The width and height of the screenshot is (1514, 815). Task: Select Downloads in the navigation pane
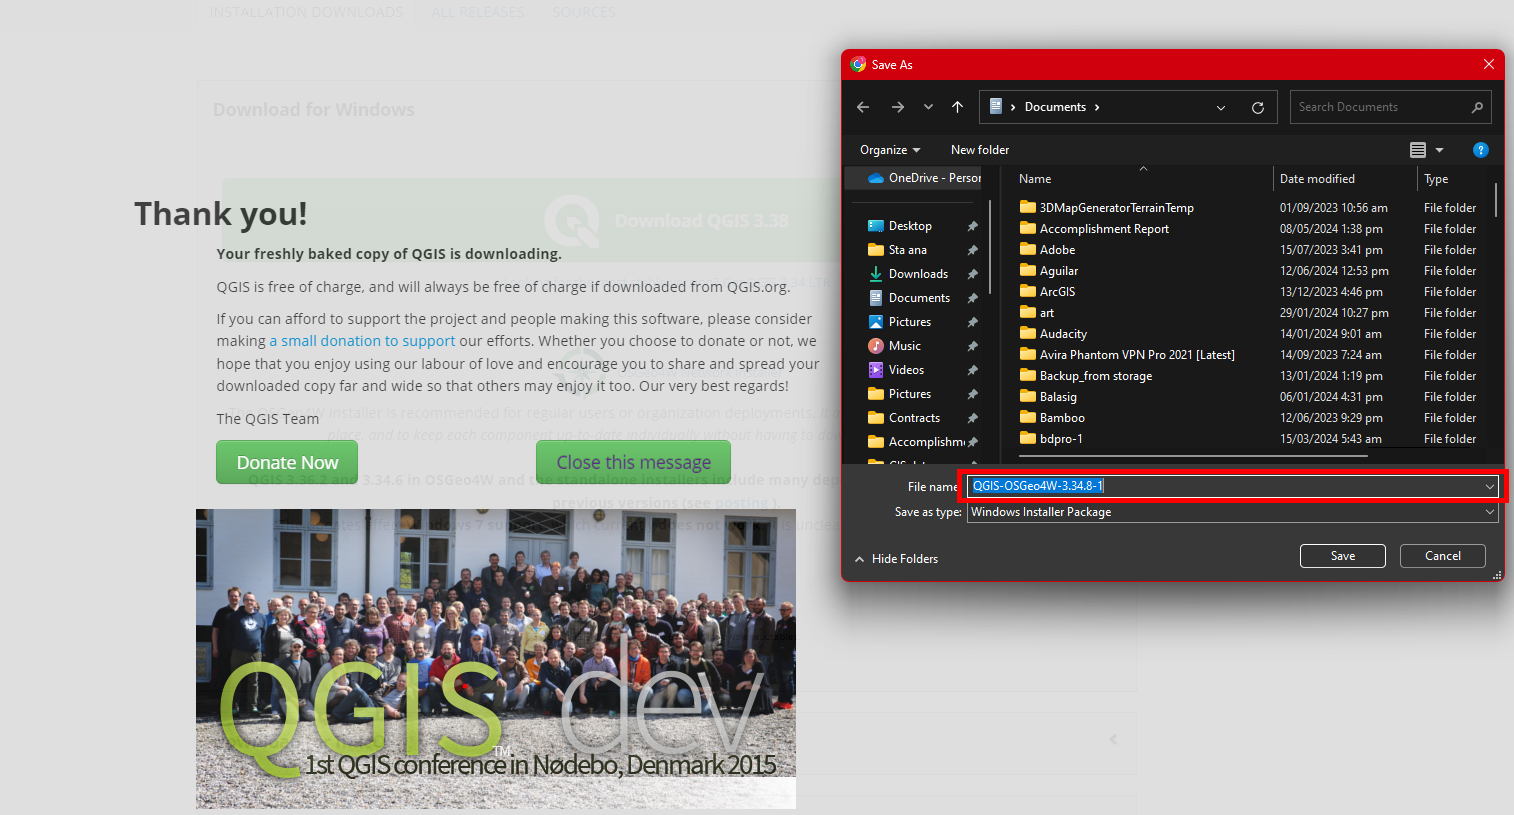917,274
